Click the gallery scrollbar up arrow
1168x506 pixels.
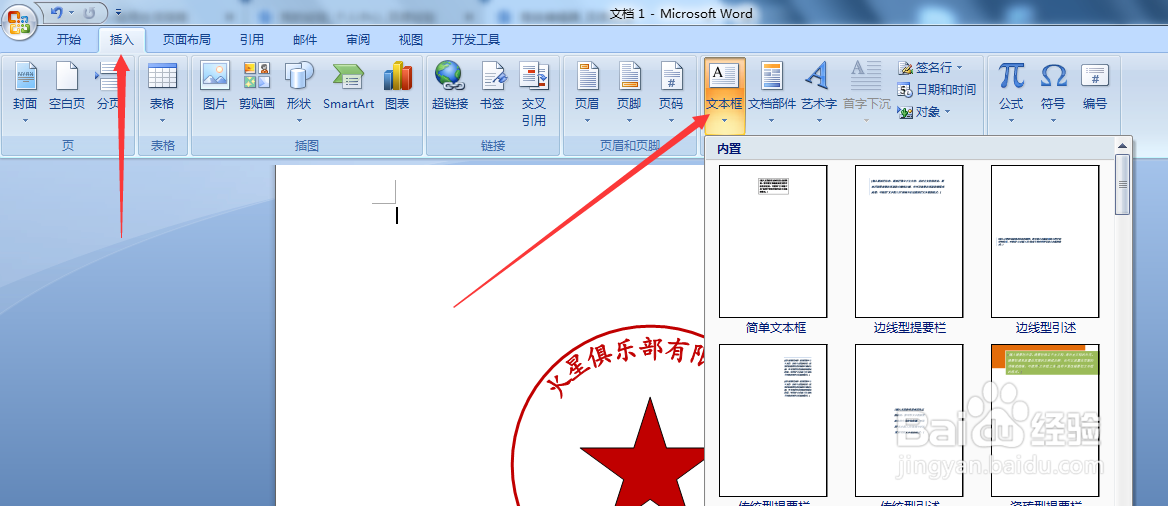[1123, 145]
